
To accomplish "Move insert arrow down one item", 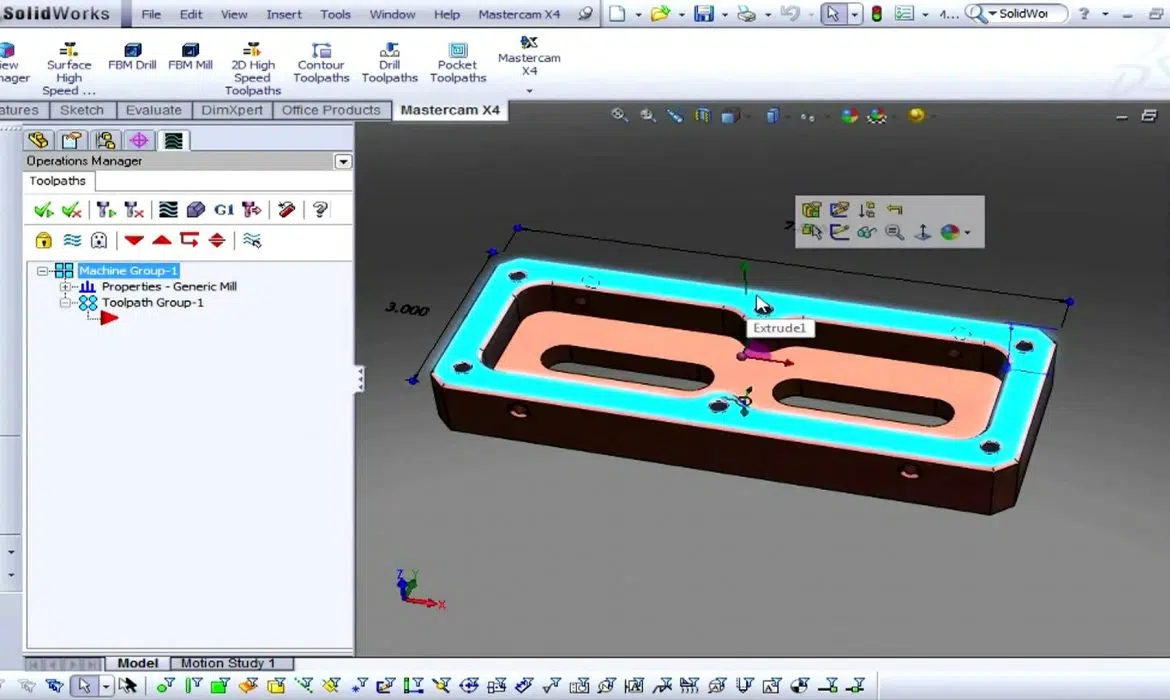I will 134,240.
